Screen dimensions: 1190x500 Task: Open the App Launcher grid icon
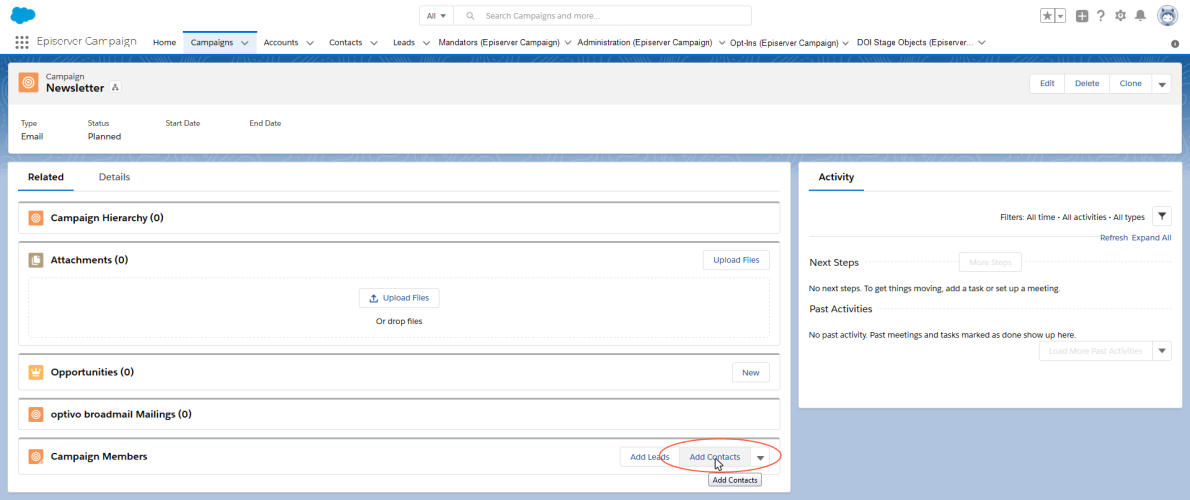[x=22, y=42]
